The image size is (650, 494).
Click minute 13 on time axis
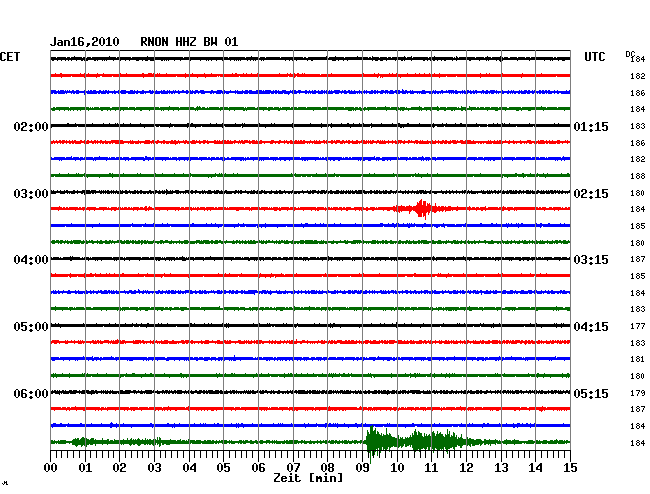pos(501,467)
